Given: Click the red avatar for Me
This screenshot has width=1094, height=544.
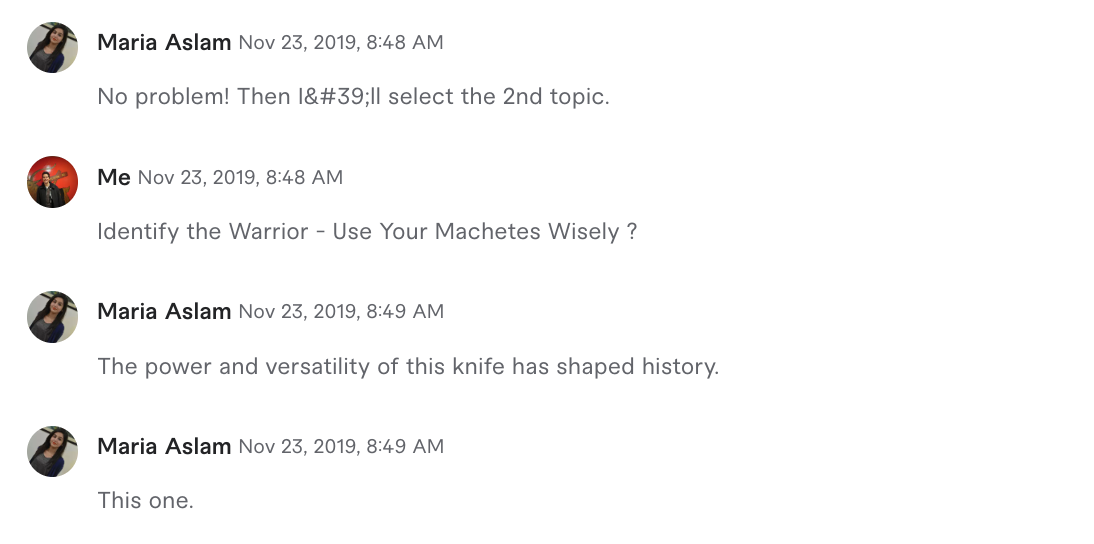Looking at the screenshot, I should (x=52, y=181).
